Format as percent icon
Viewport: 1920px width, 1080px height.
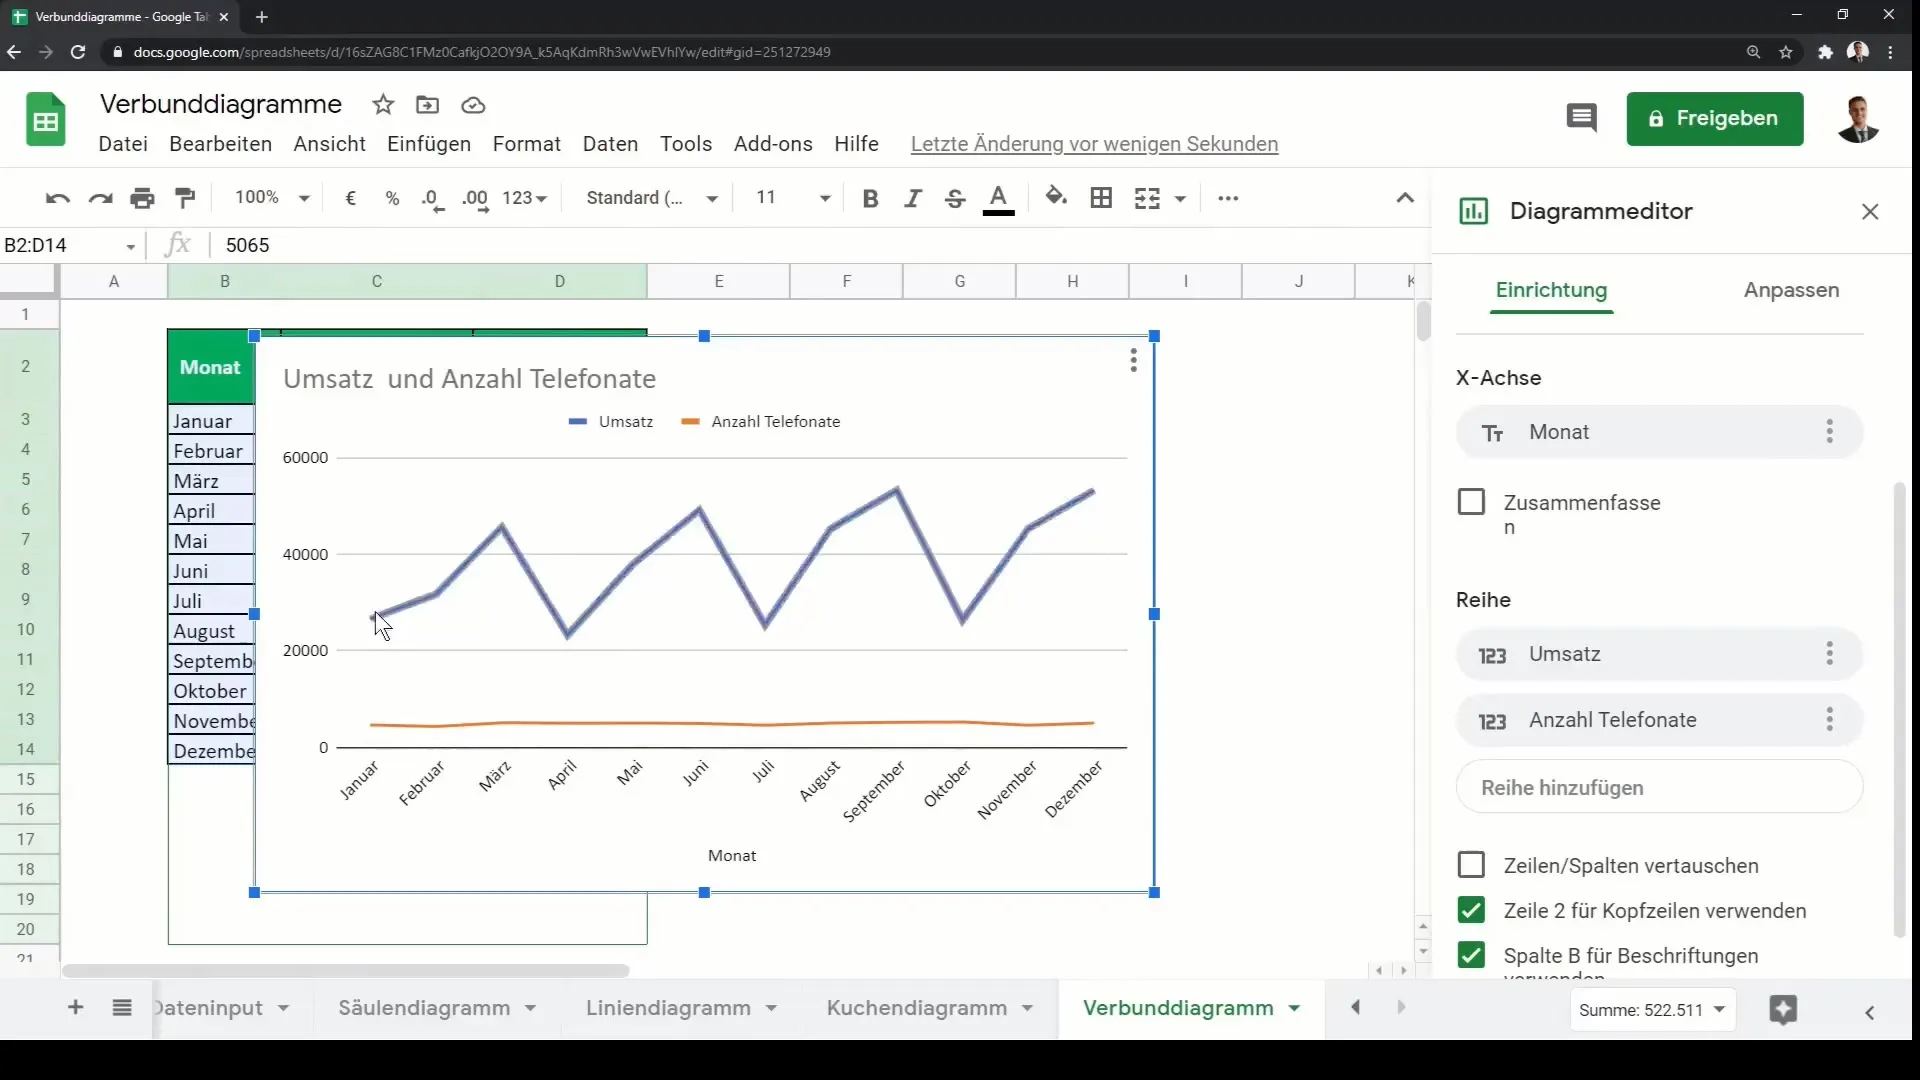[x=392, y=198]
